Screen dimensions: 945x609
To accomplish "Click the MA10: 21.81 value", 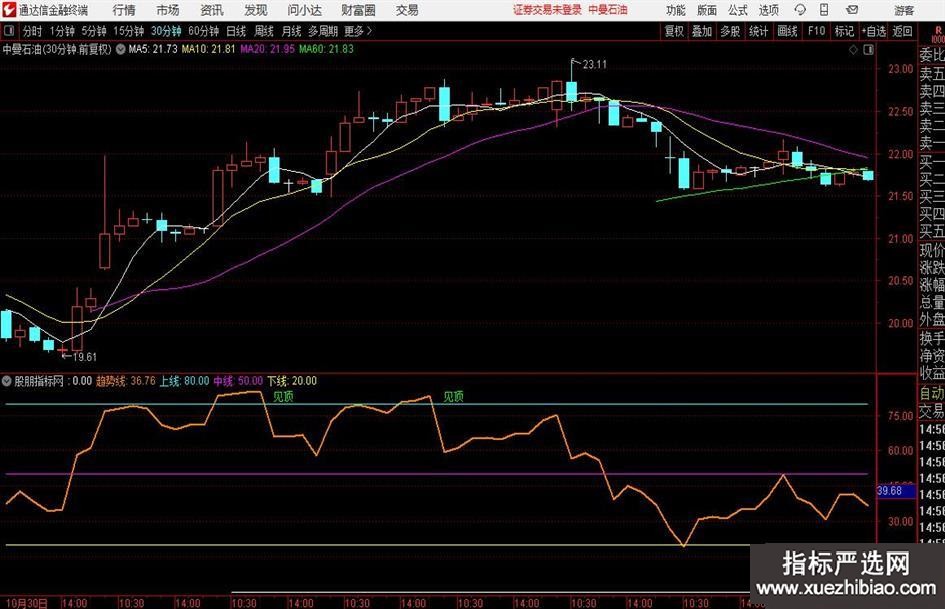I will 209,49.
